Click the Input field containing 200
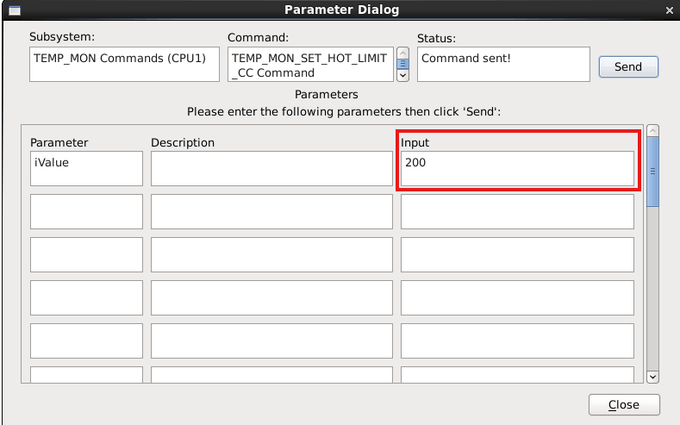The height and width of the screenshot is (425, 680). coord(517,168)
